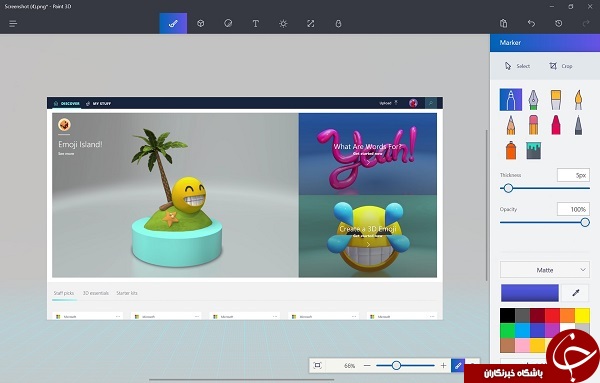Select the Pencil brush
Screen dimensions: 600x383
coord(511,125)
